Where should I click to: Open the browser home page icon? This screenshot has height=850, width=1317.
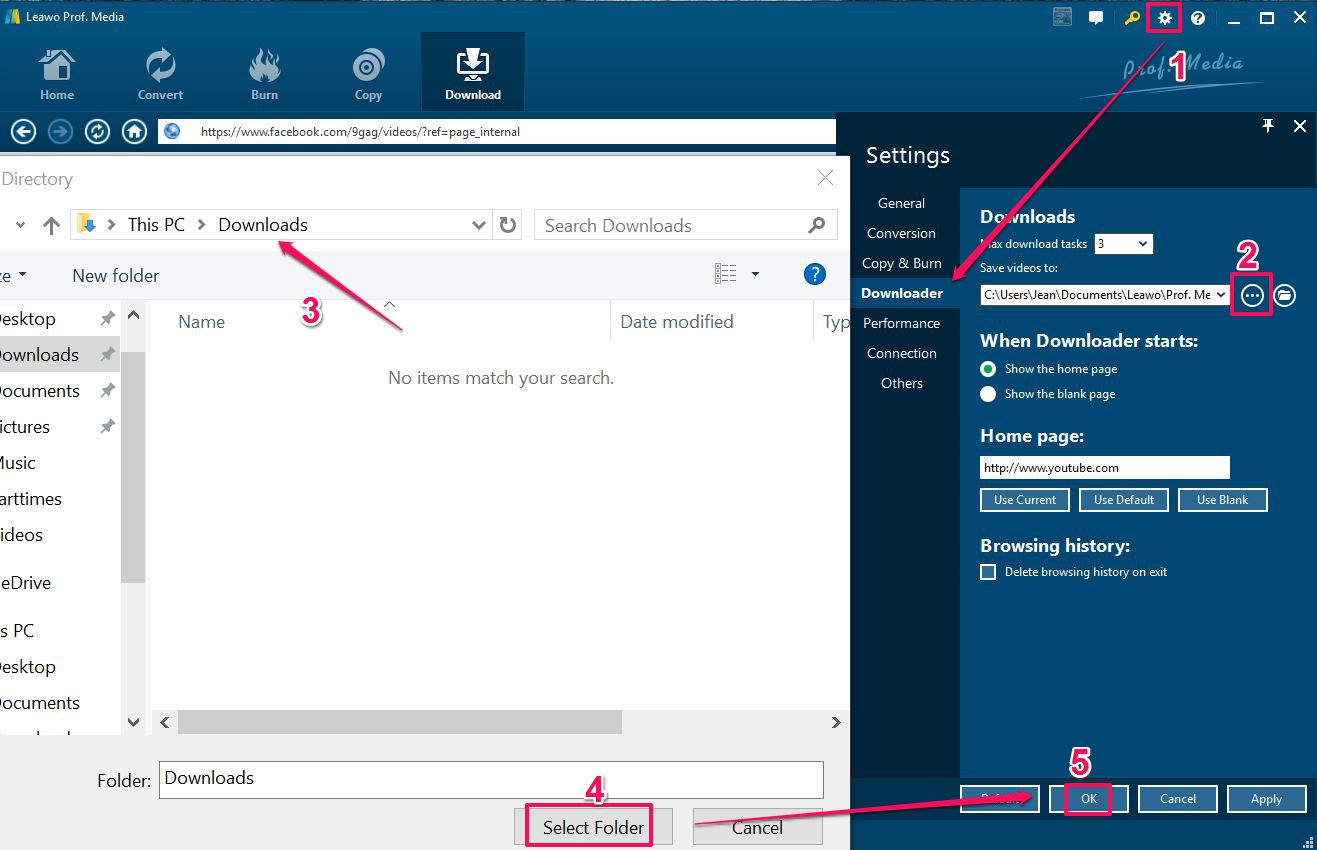pyautogui.click(x=134, y=131)
